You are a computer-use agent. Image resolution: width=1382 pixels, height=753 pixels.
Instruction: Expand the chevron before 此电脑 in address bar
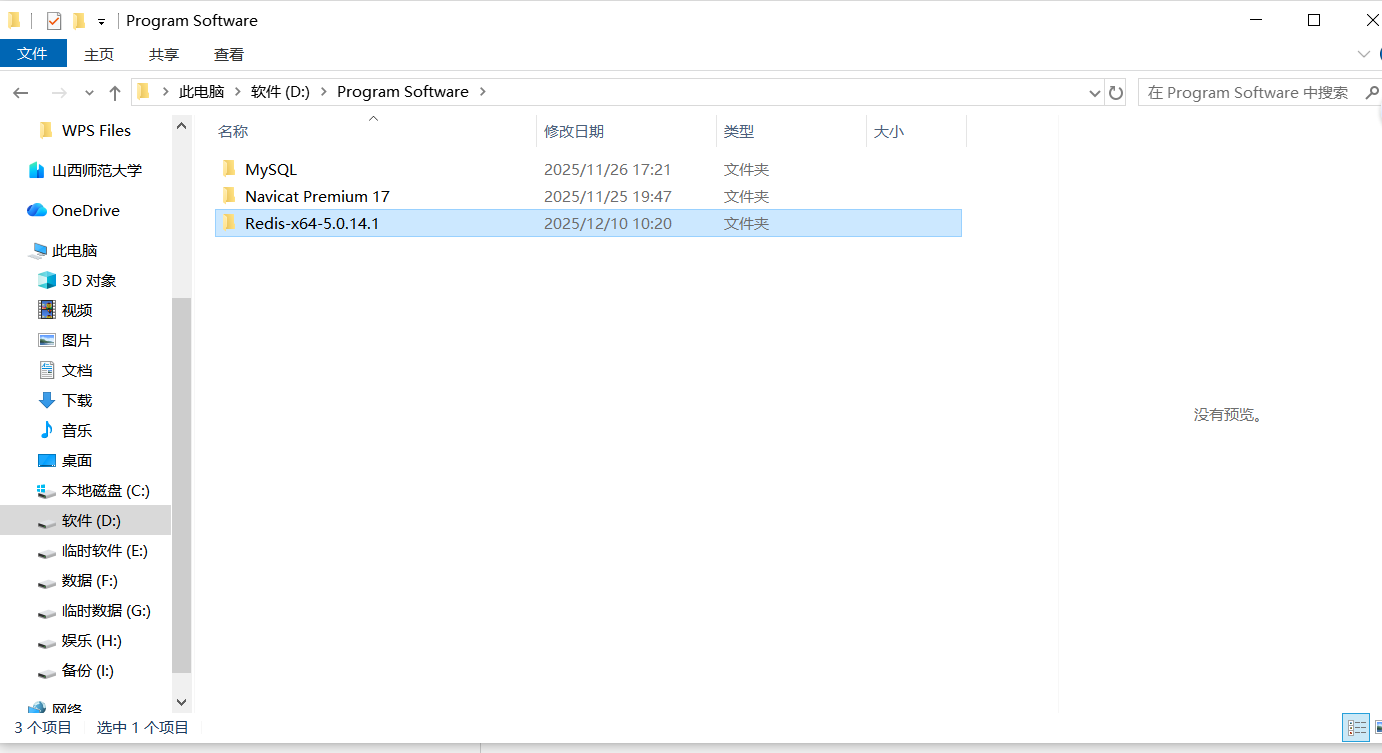(x=165, y=91)
